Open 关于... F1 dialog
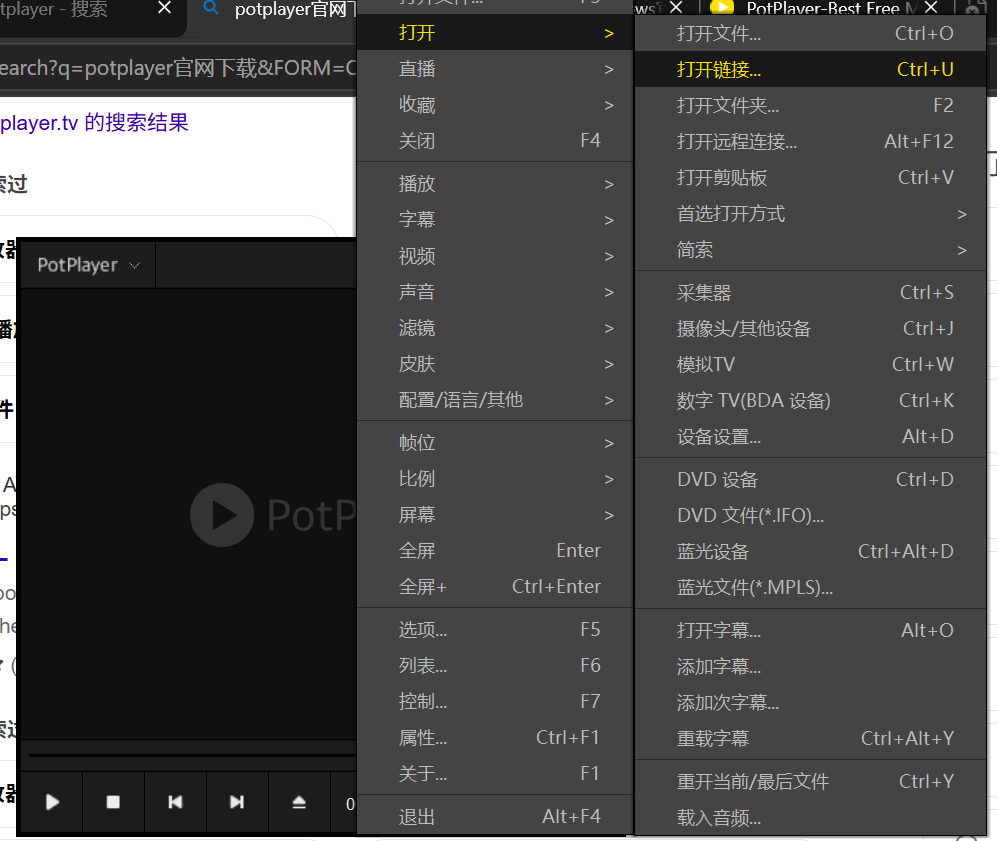Viewport: 997px width, 841px height. [x=495, y=774]
